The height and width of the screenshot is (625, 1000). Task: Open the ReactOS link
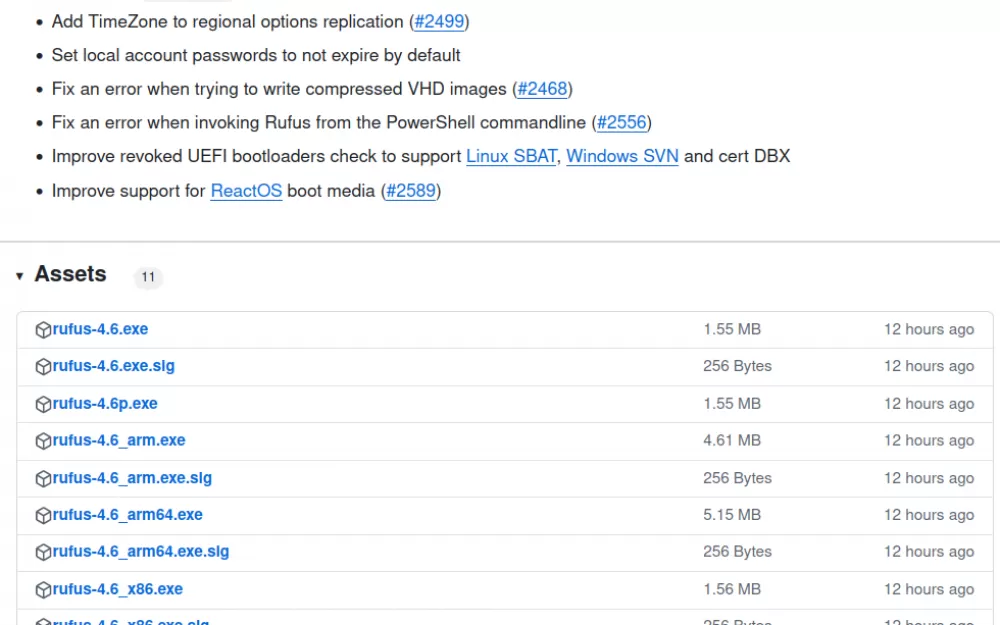tap(246, 191)
